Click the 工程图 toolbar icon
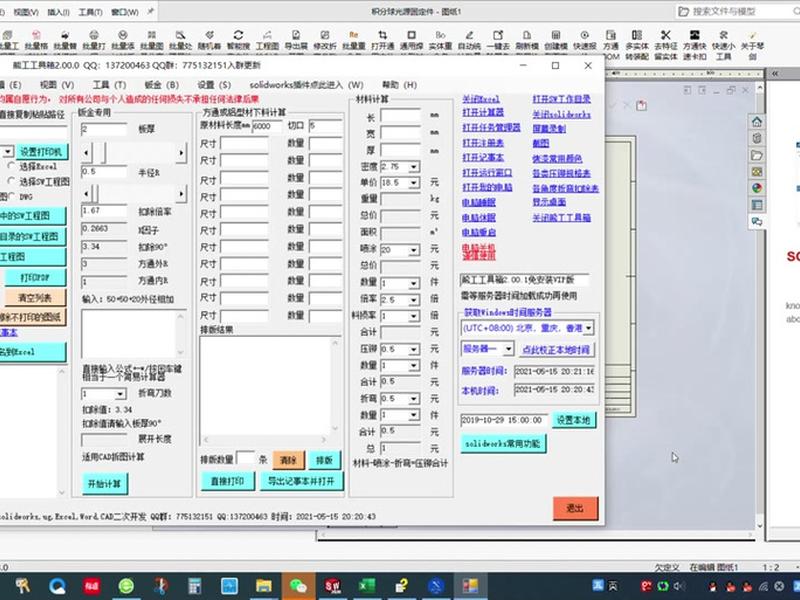This screenshot has height=600, width=800. click(267, 35)
